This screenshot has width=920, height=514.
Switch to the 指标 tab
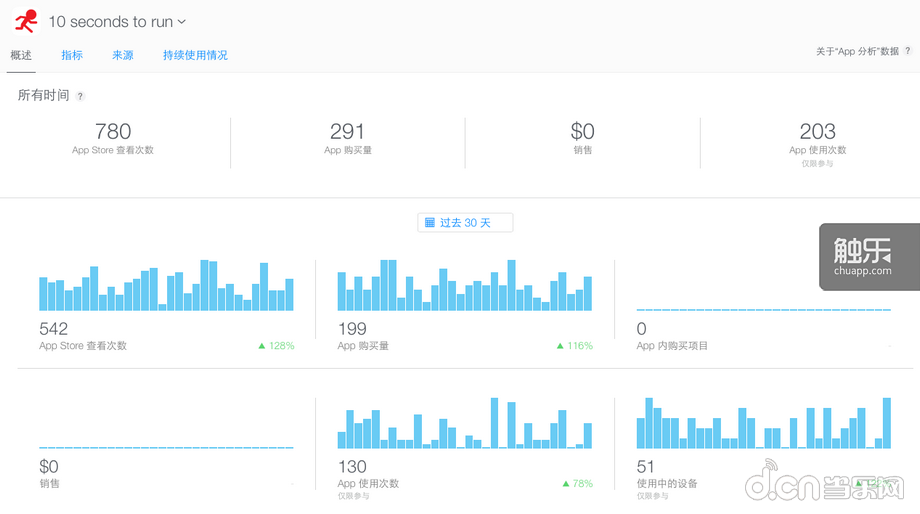click(72, 55)
